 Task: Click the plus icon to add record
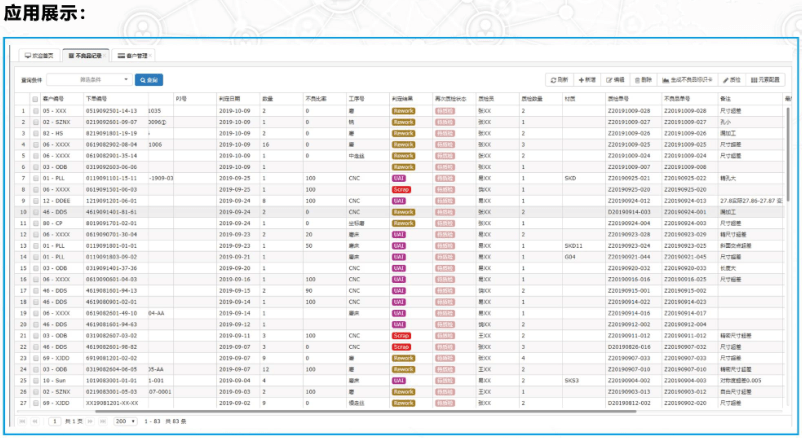pos(581,80)
